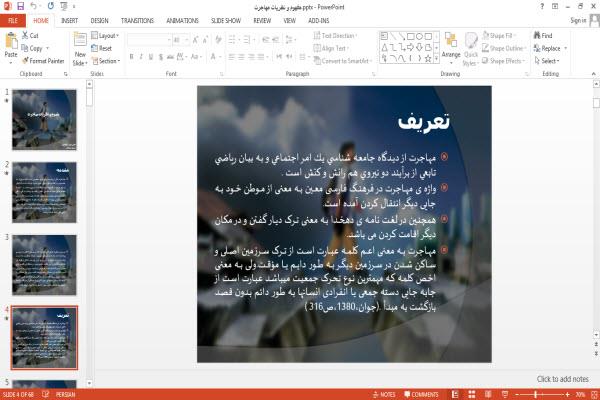
Task: Open the Layout dropdown
Action: (105, 36)
